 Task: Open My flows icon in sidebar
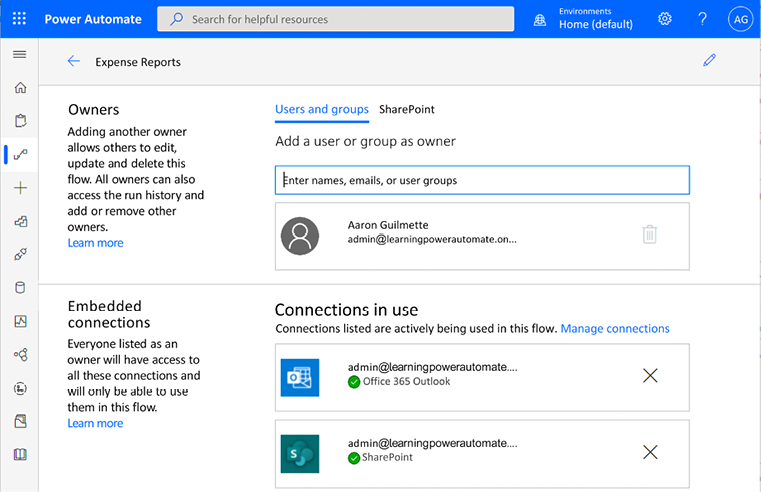(x=20, y=154)
